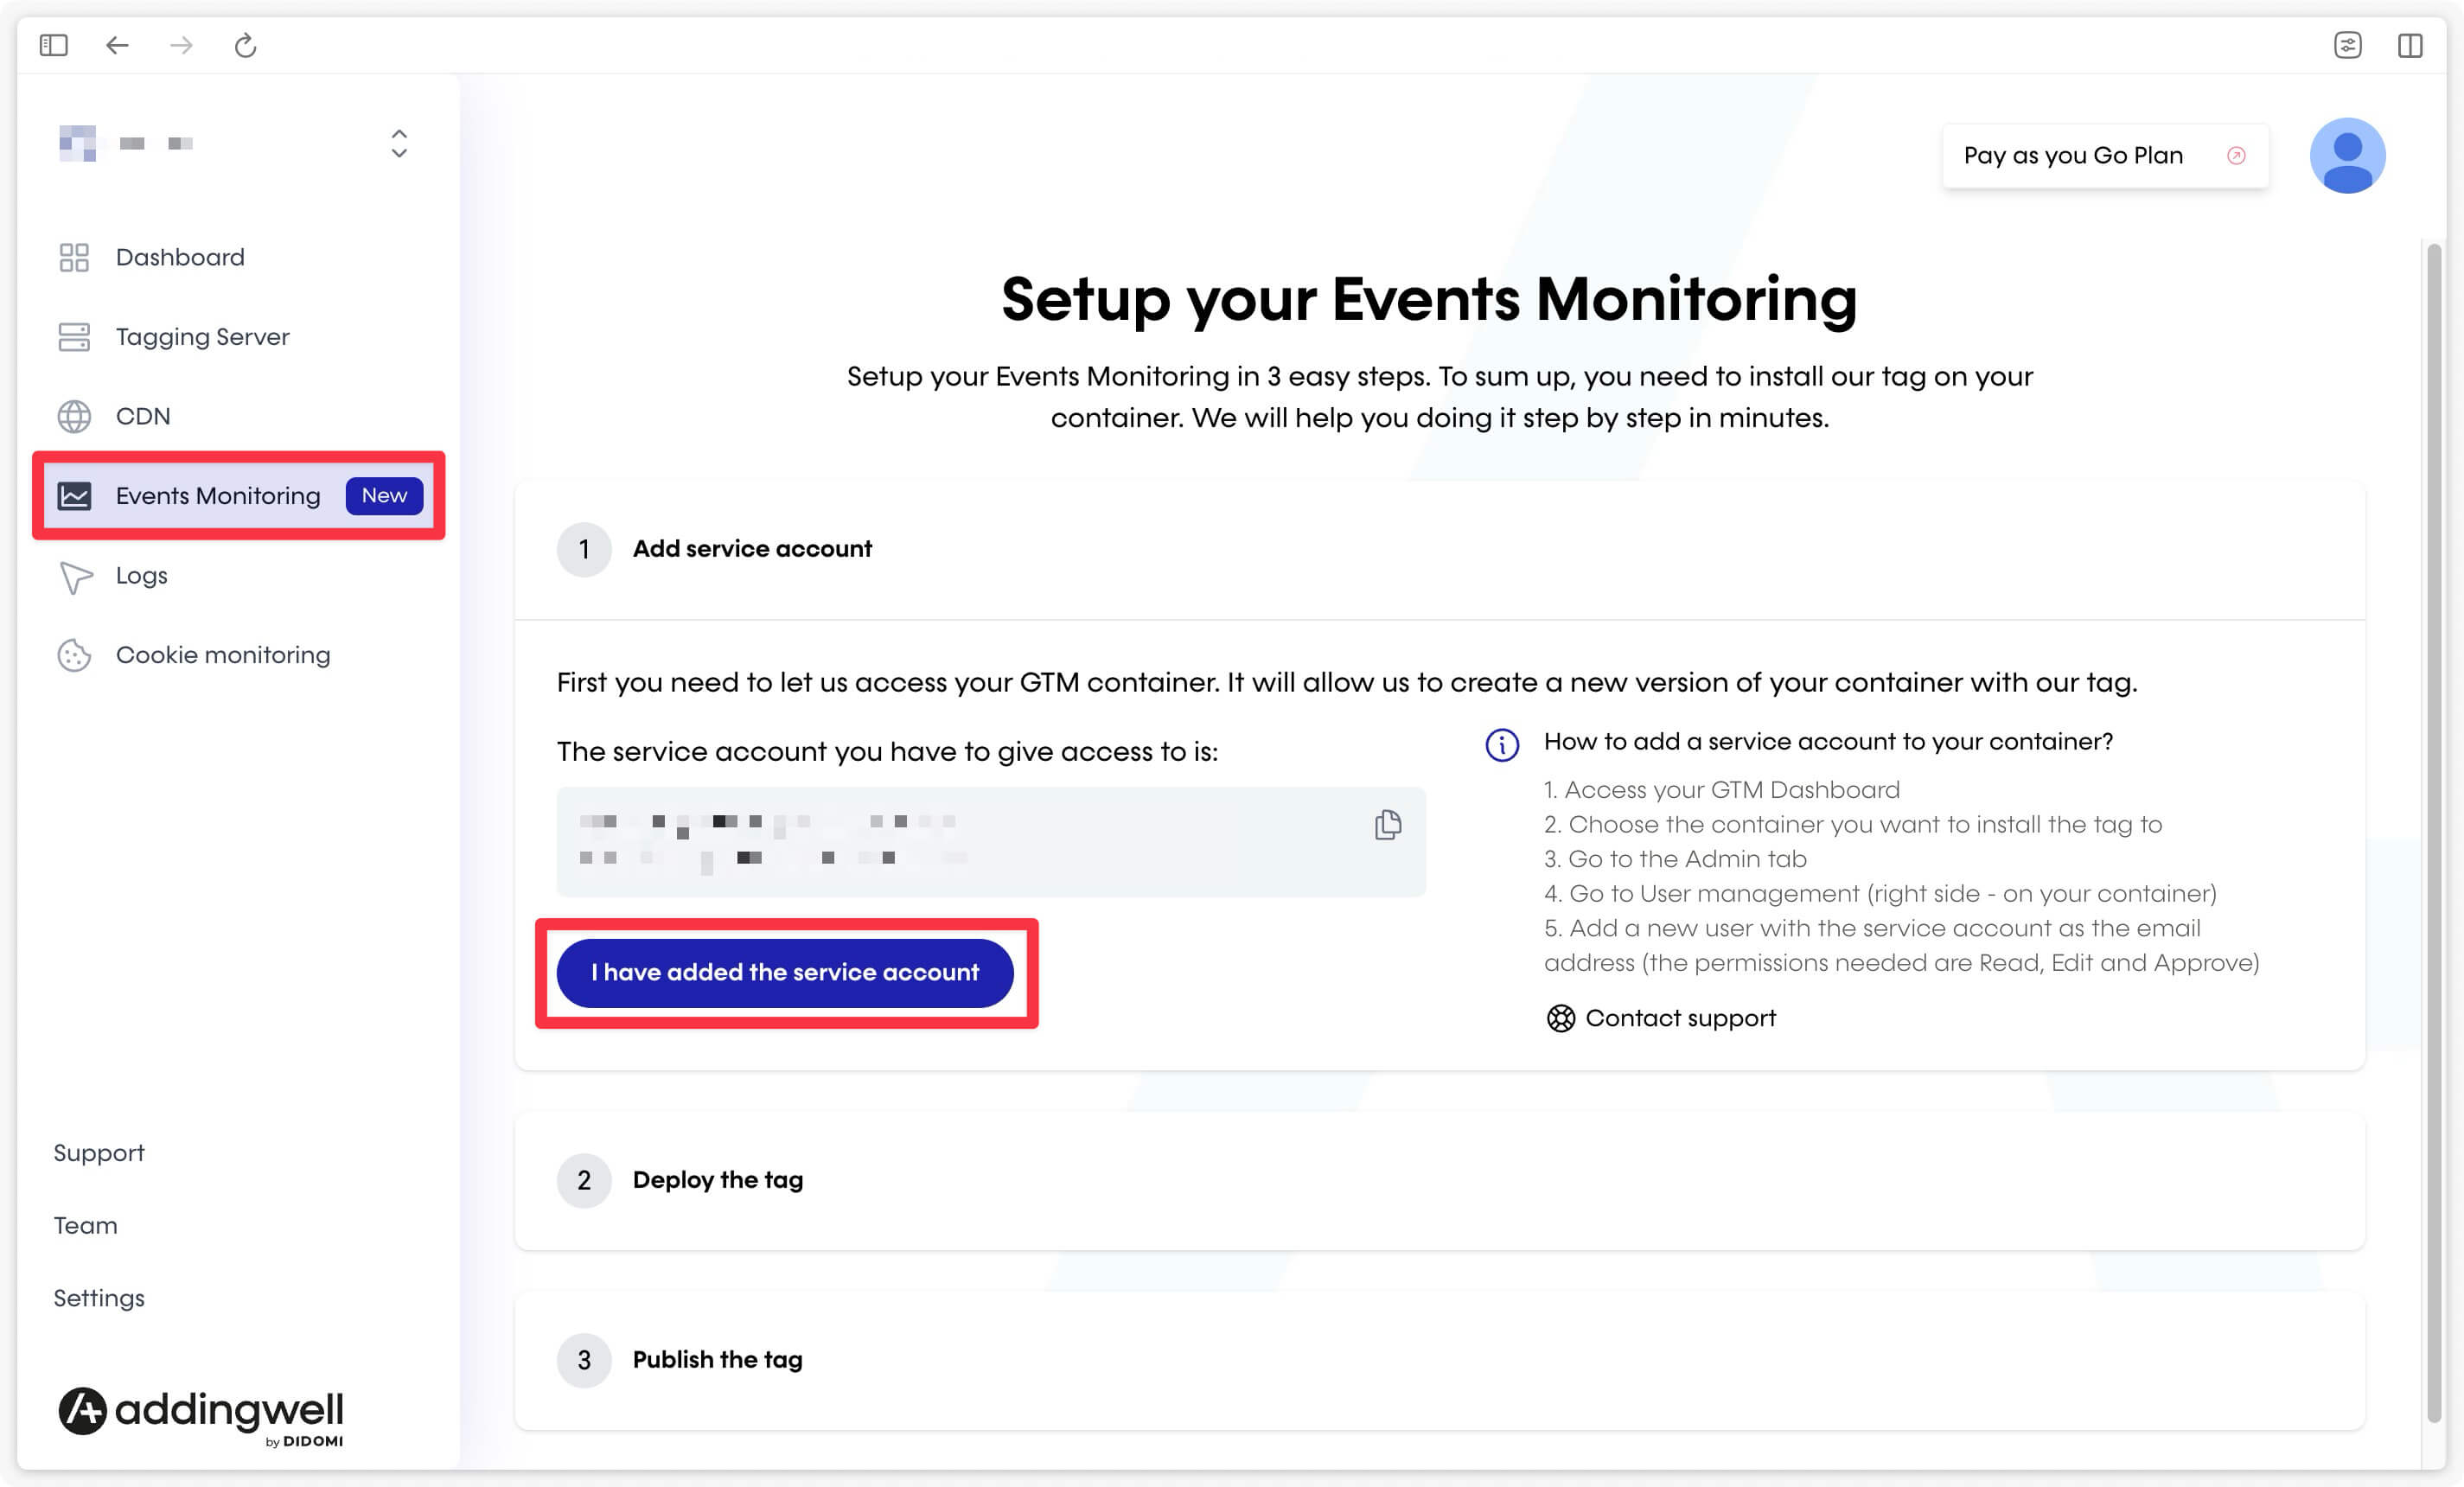This screenshot has width=2464, height=1487.
Task: Expand step 3 Publish the tag
Action: (1439, 1360)
